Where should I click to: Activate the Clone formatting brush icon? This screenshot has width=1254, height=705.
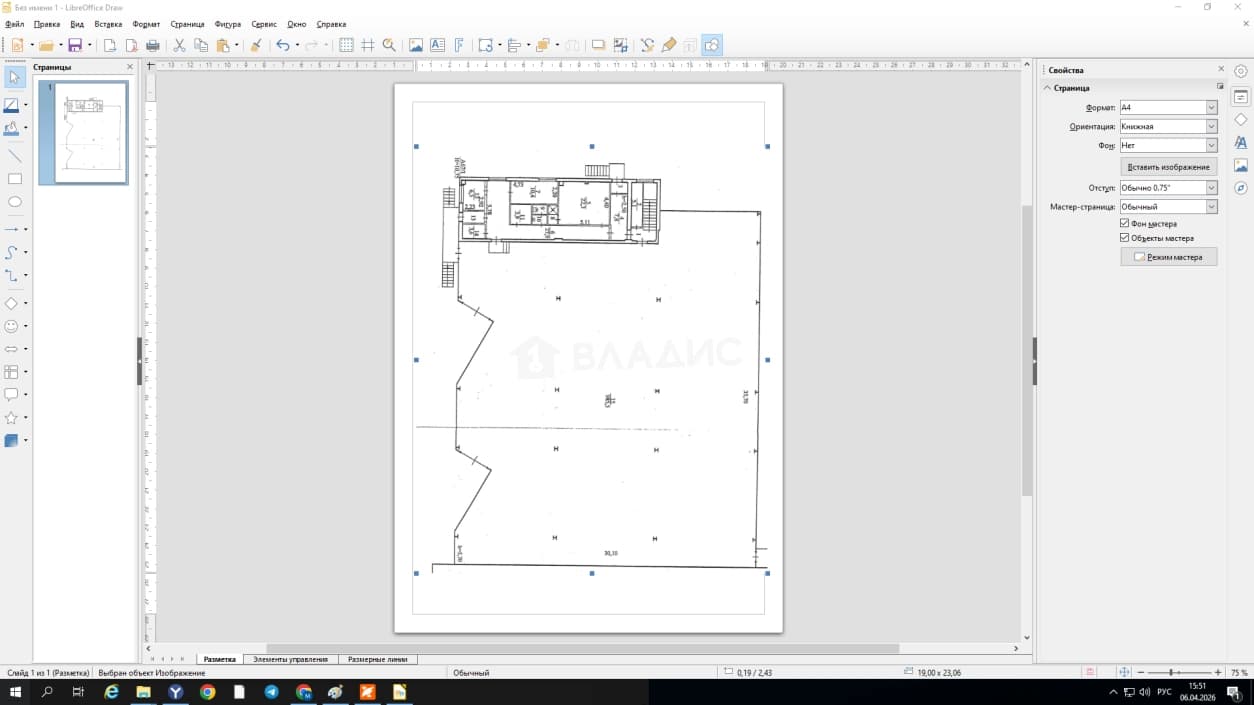click(255, 45)
